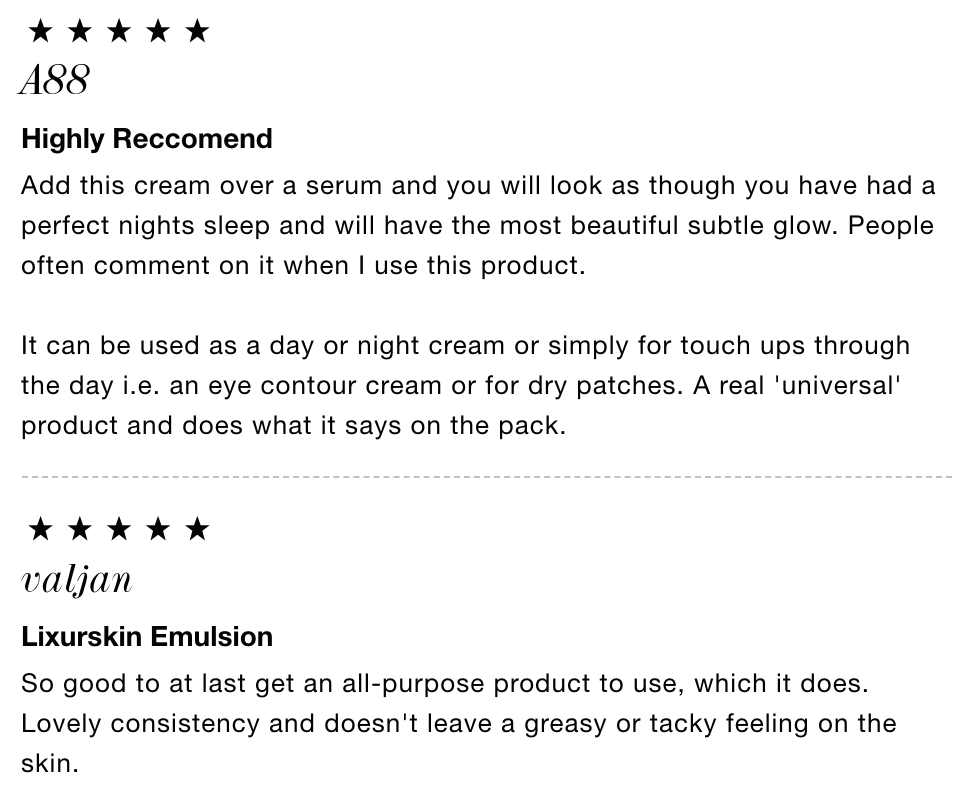Click the second star of valjan's rating
This screenshot has height=810, width=968.
point(80,529)
